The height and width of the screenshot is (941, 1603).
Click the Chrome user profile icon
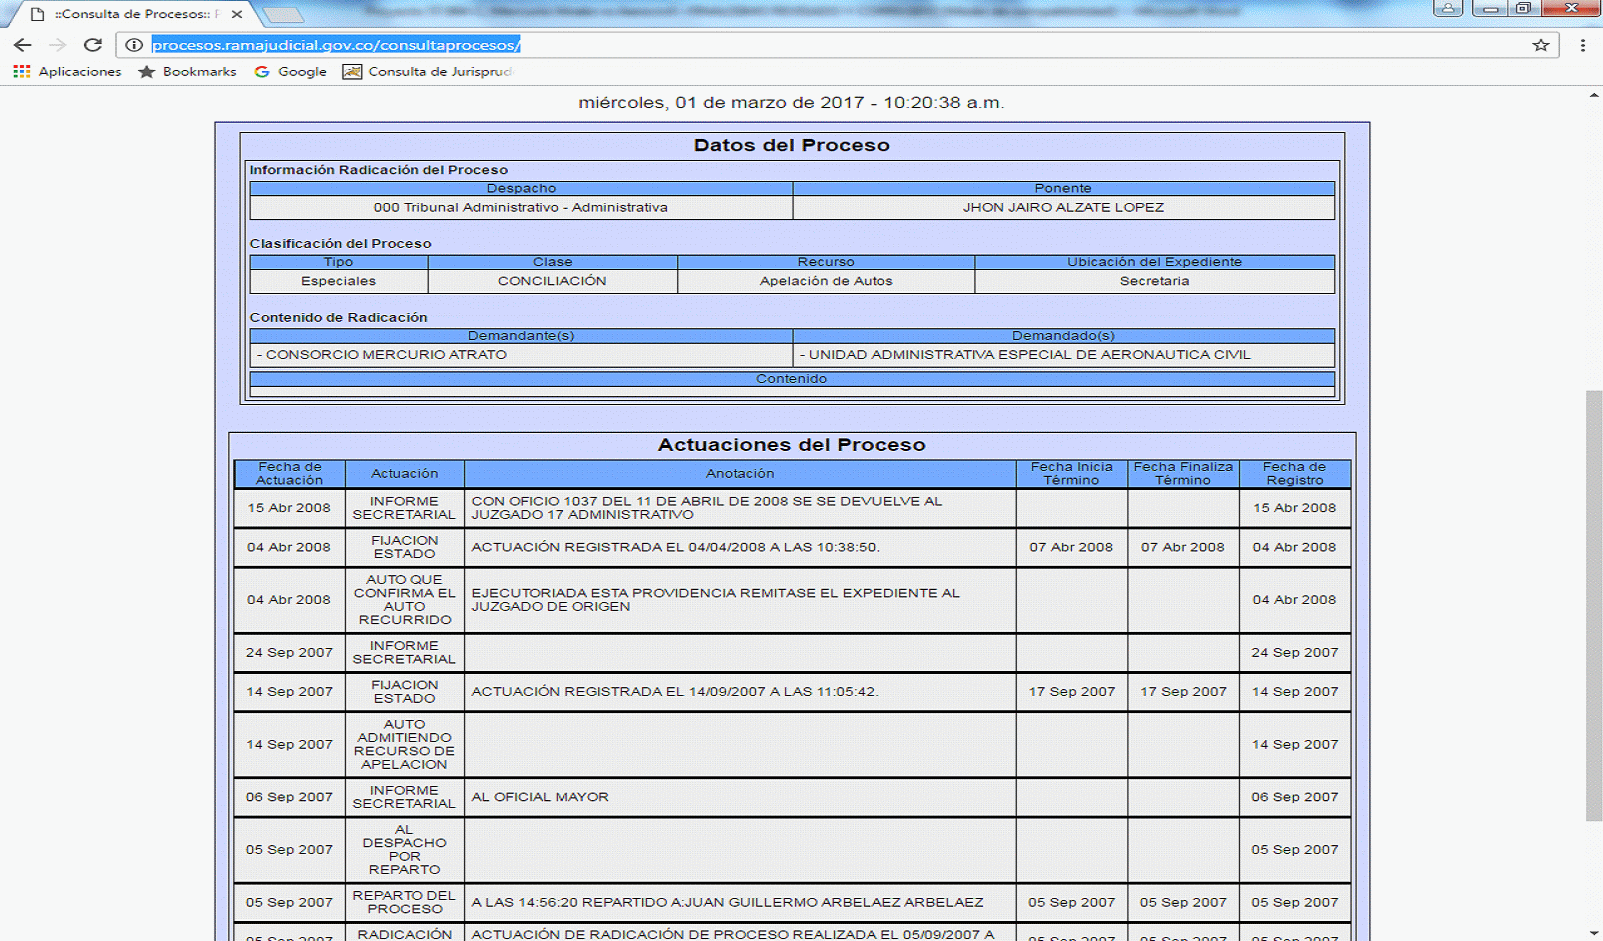[1447, 8]
